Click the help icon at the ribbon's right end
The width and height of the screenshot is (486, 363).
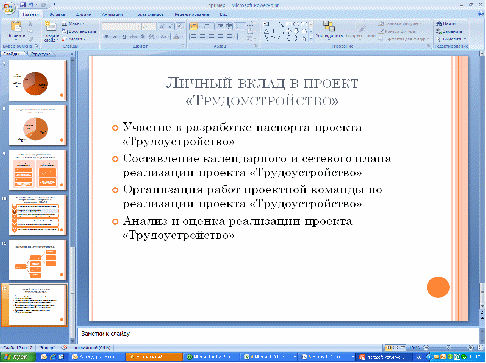[x=481, y=14]
